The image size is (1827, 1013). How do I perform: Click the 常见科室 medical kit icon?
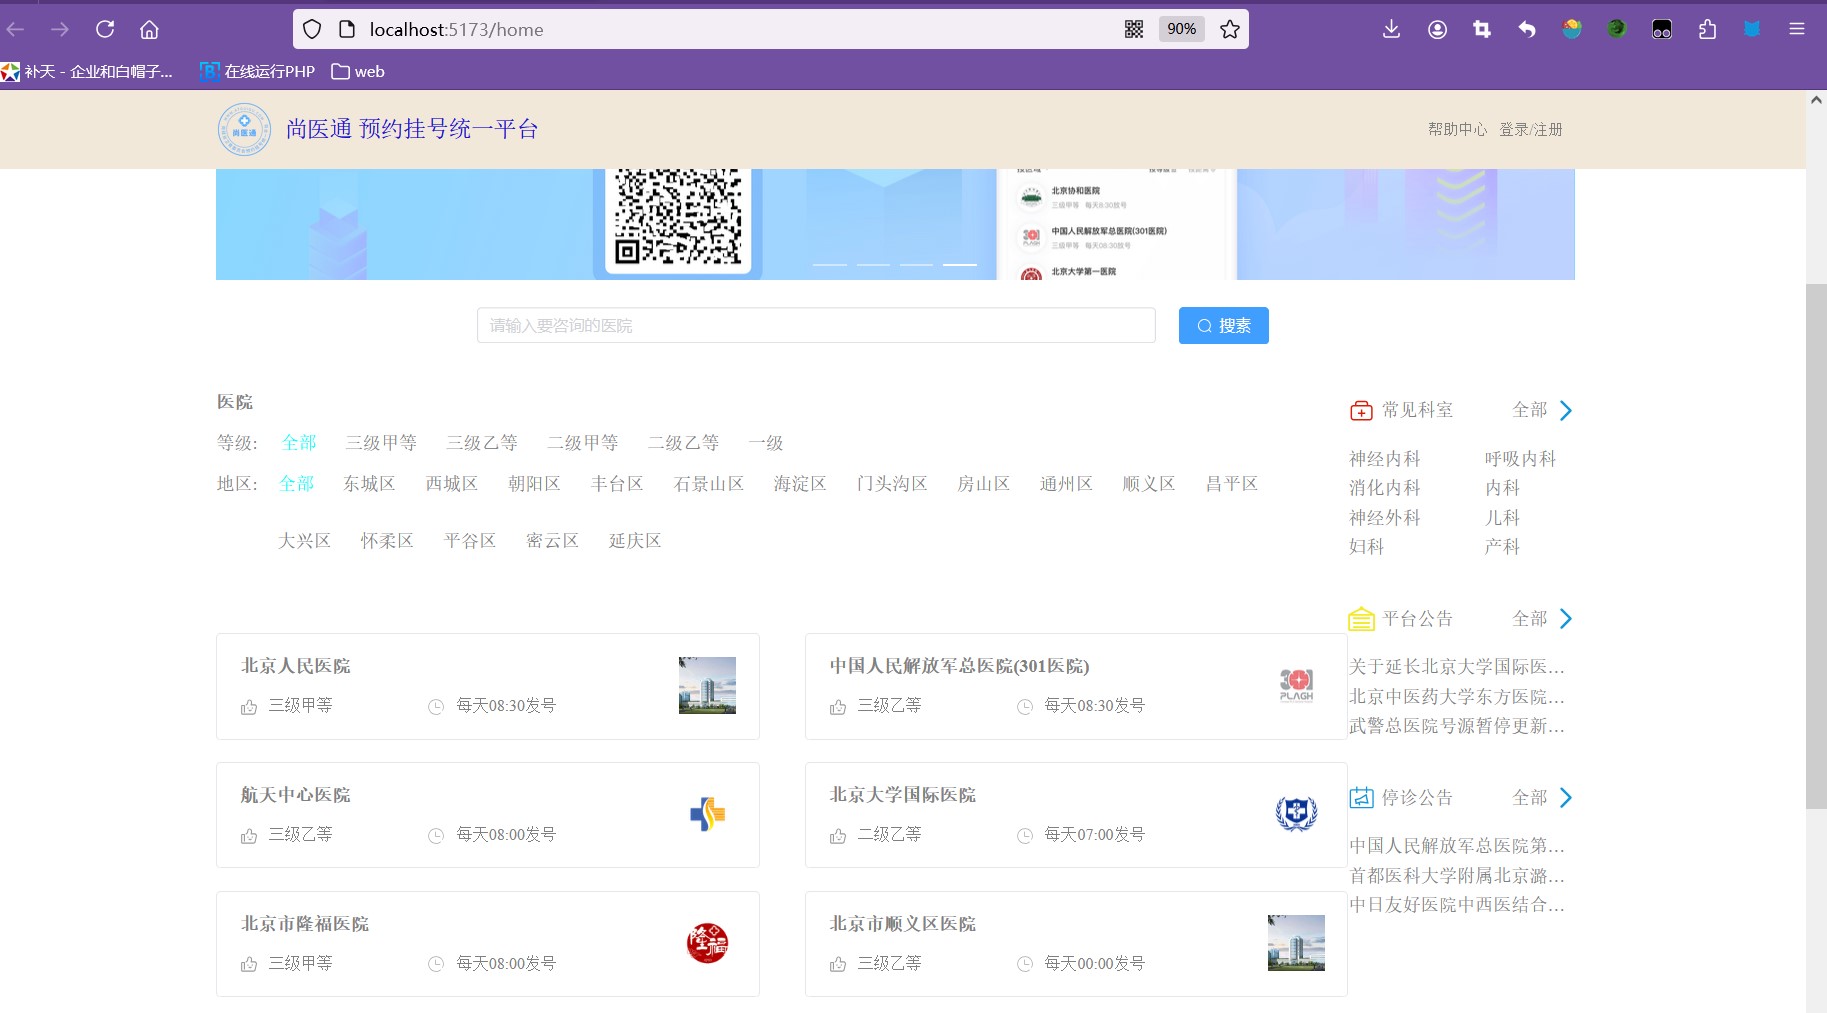point(1361,410)
